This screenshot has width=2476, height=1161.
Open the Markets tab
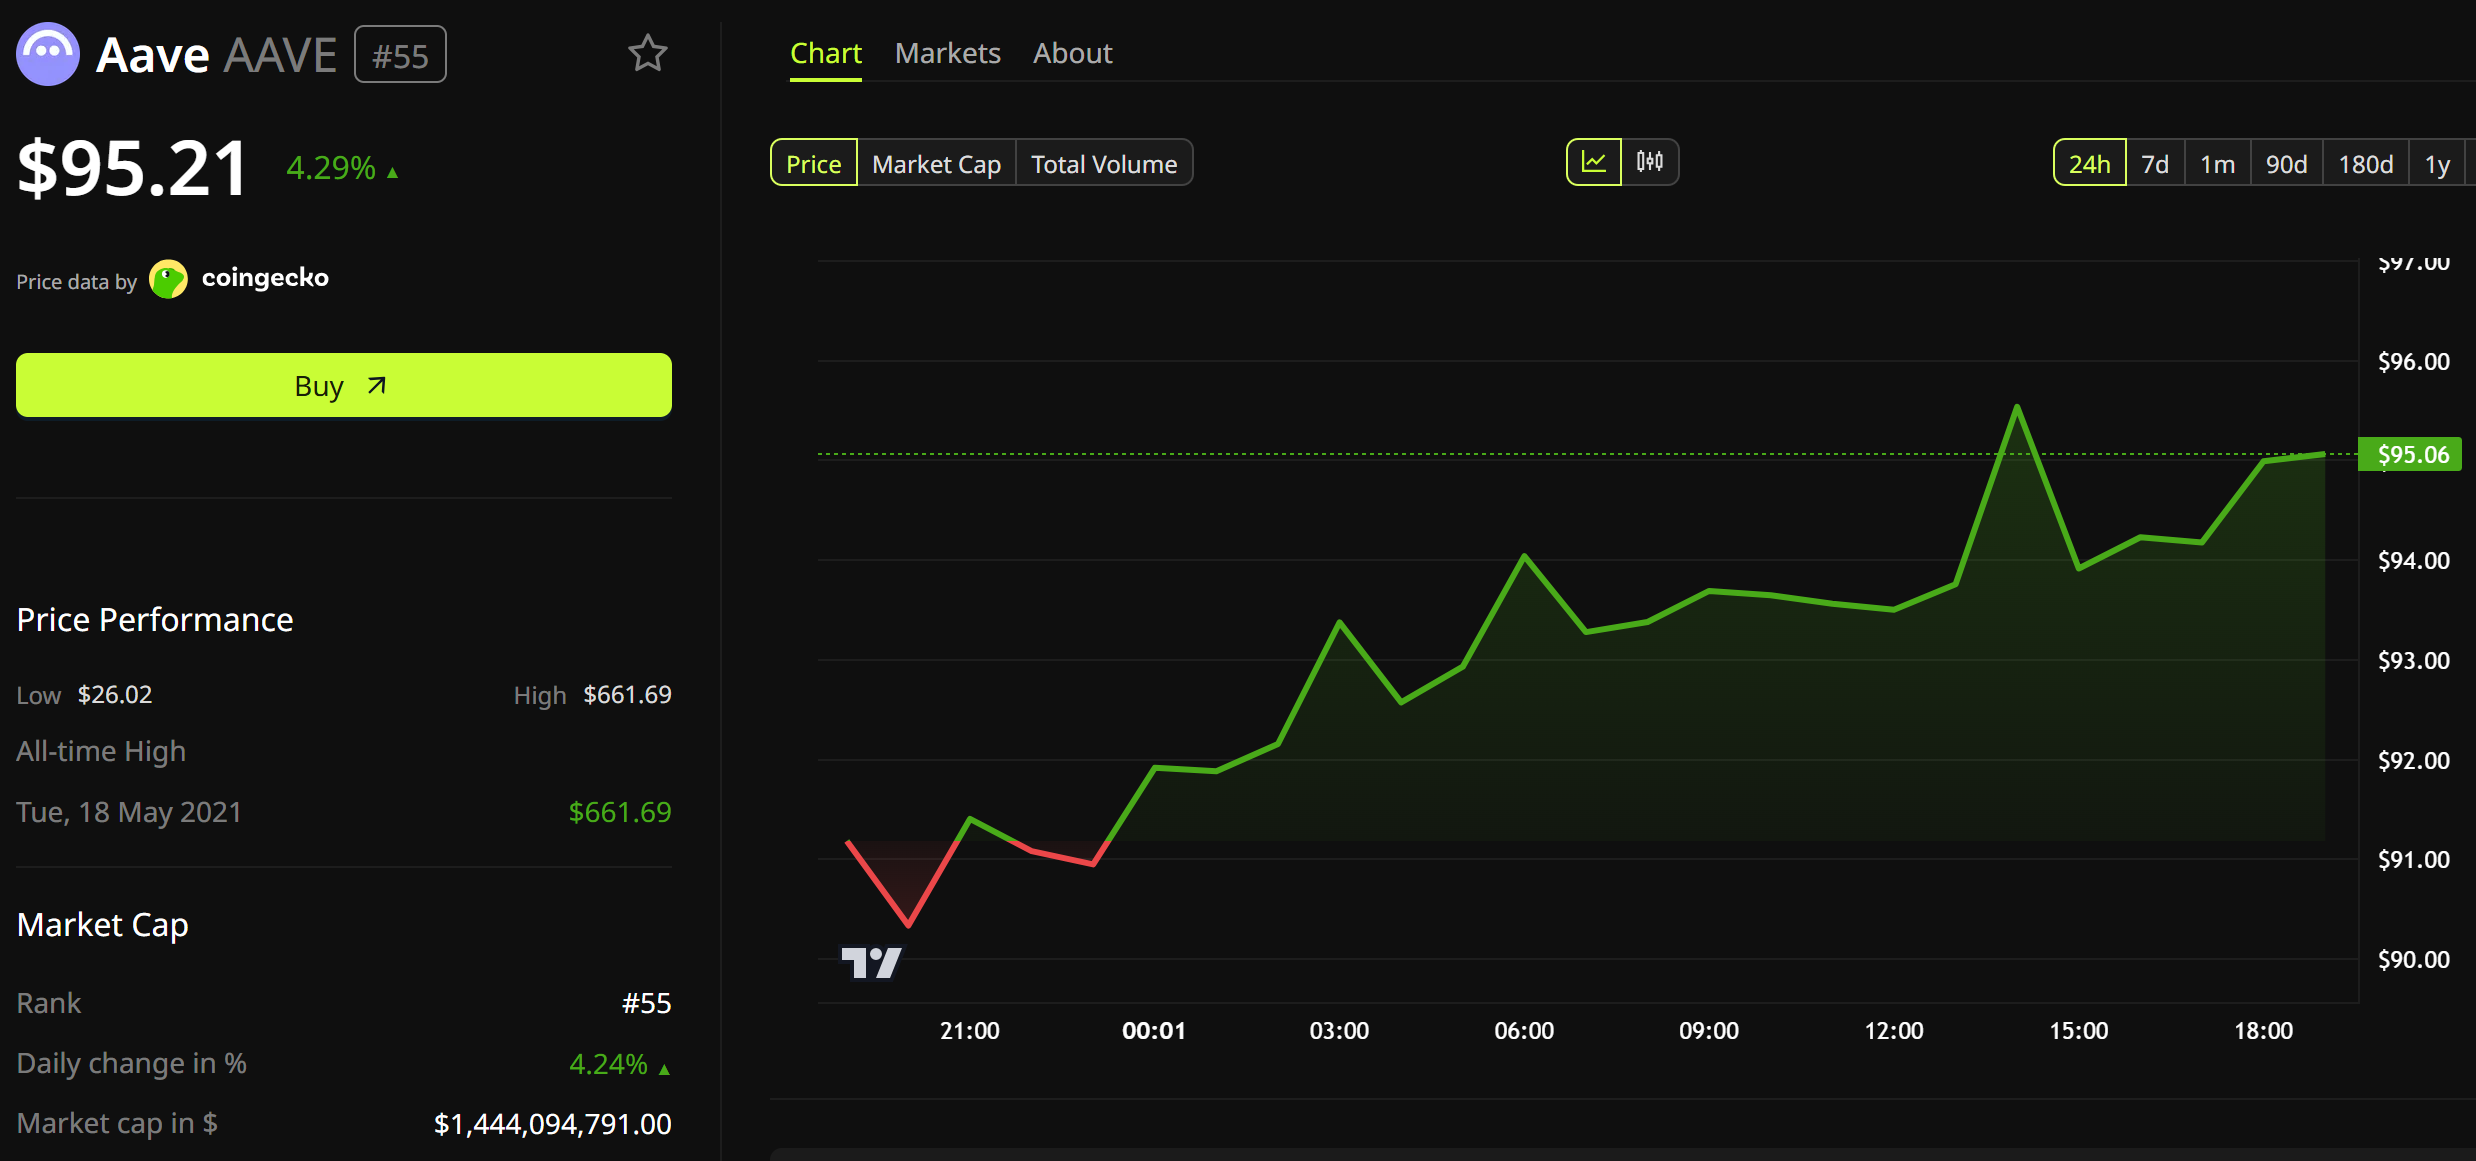[947, 53]
